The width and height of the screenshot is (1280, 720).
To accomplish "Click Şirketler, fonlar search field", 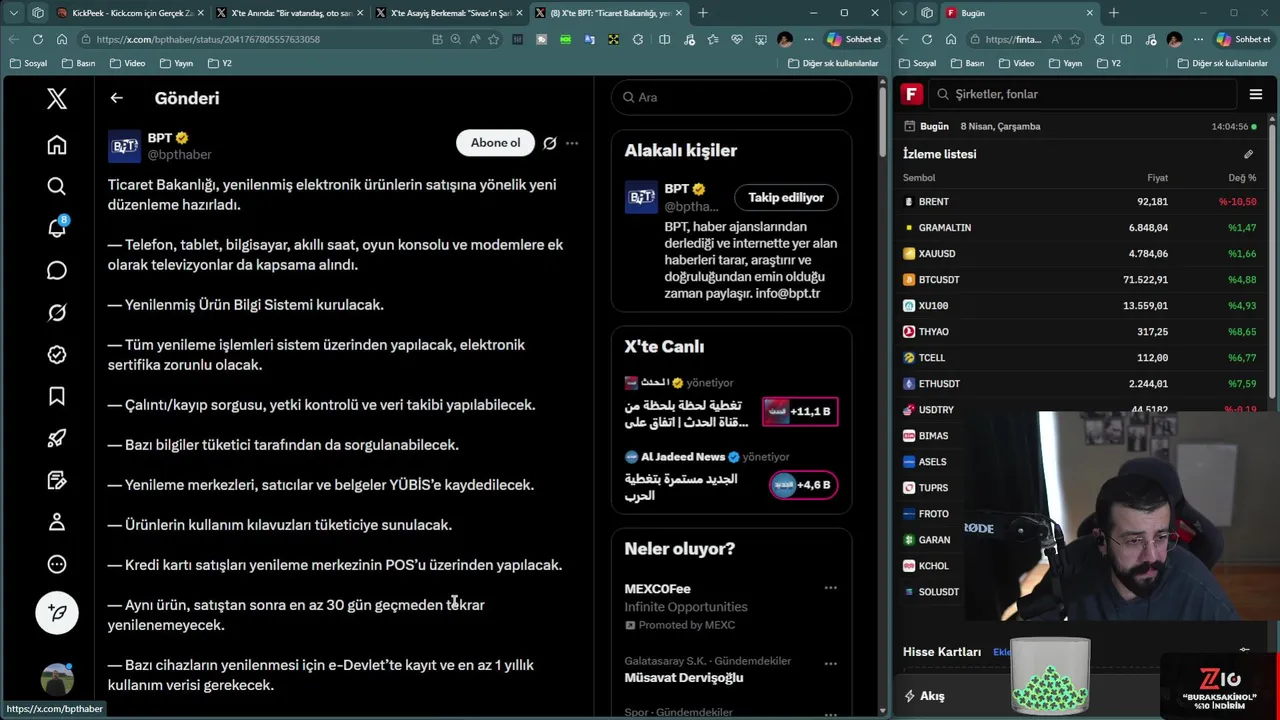I will click(x=1084, y=94).
